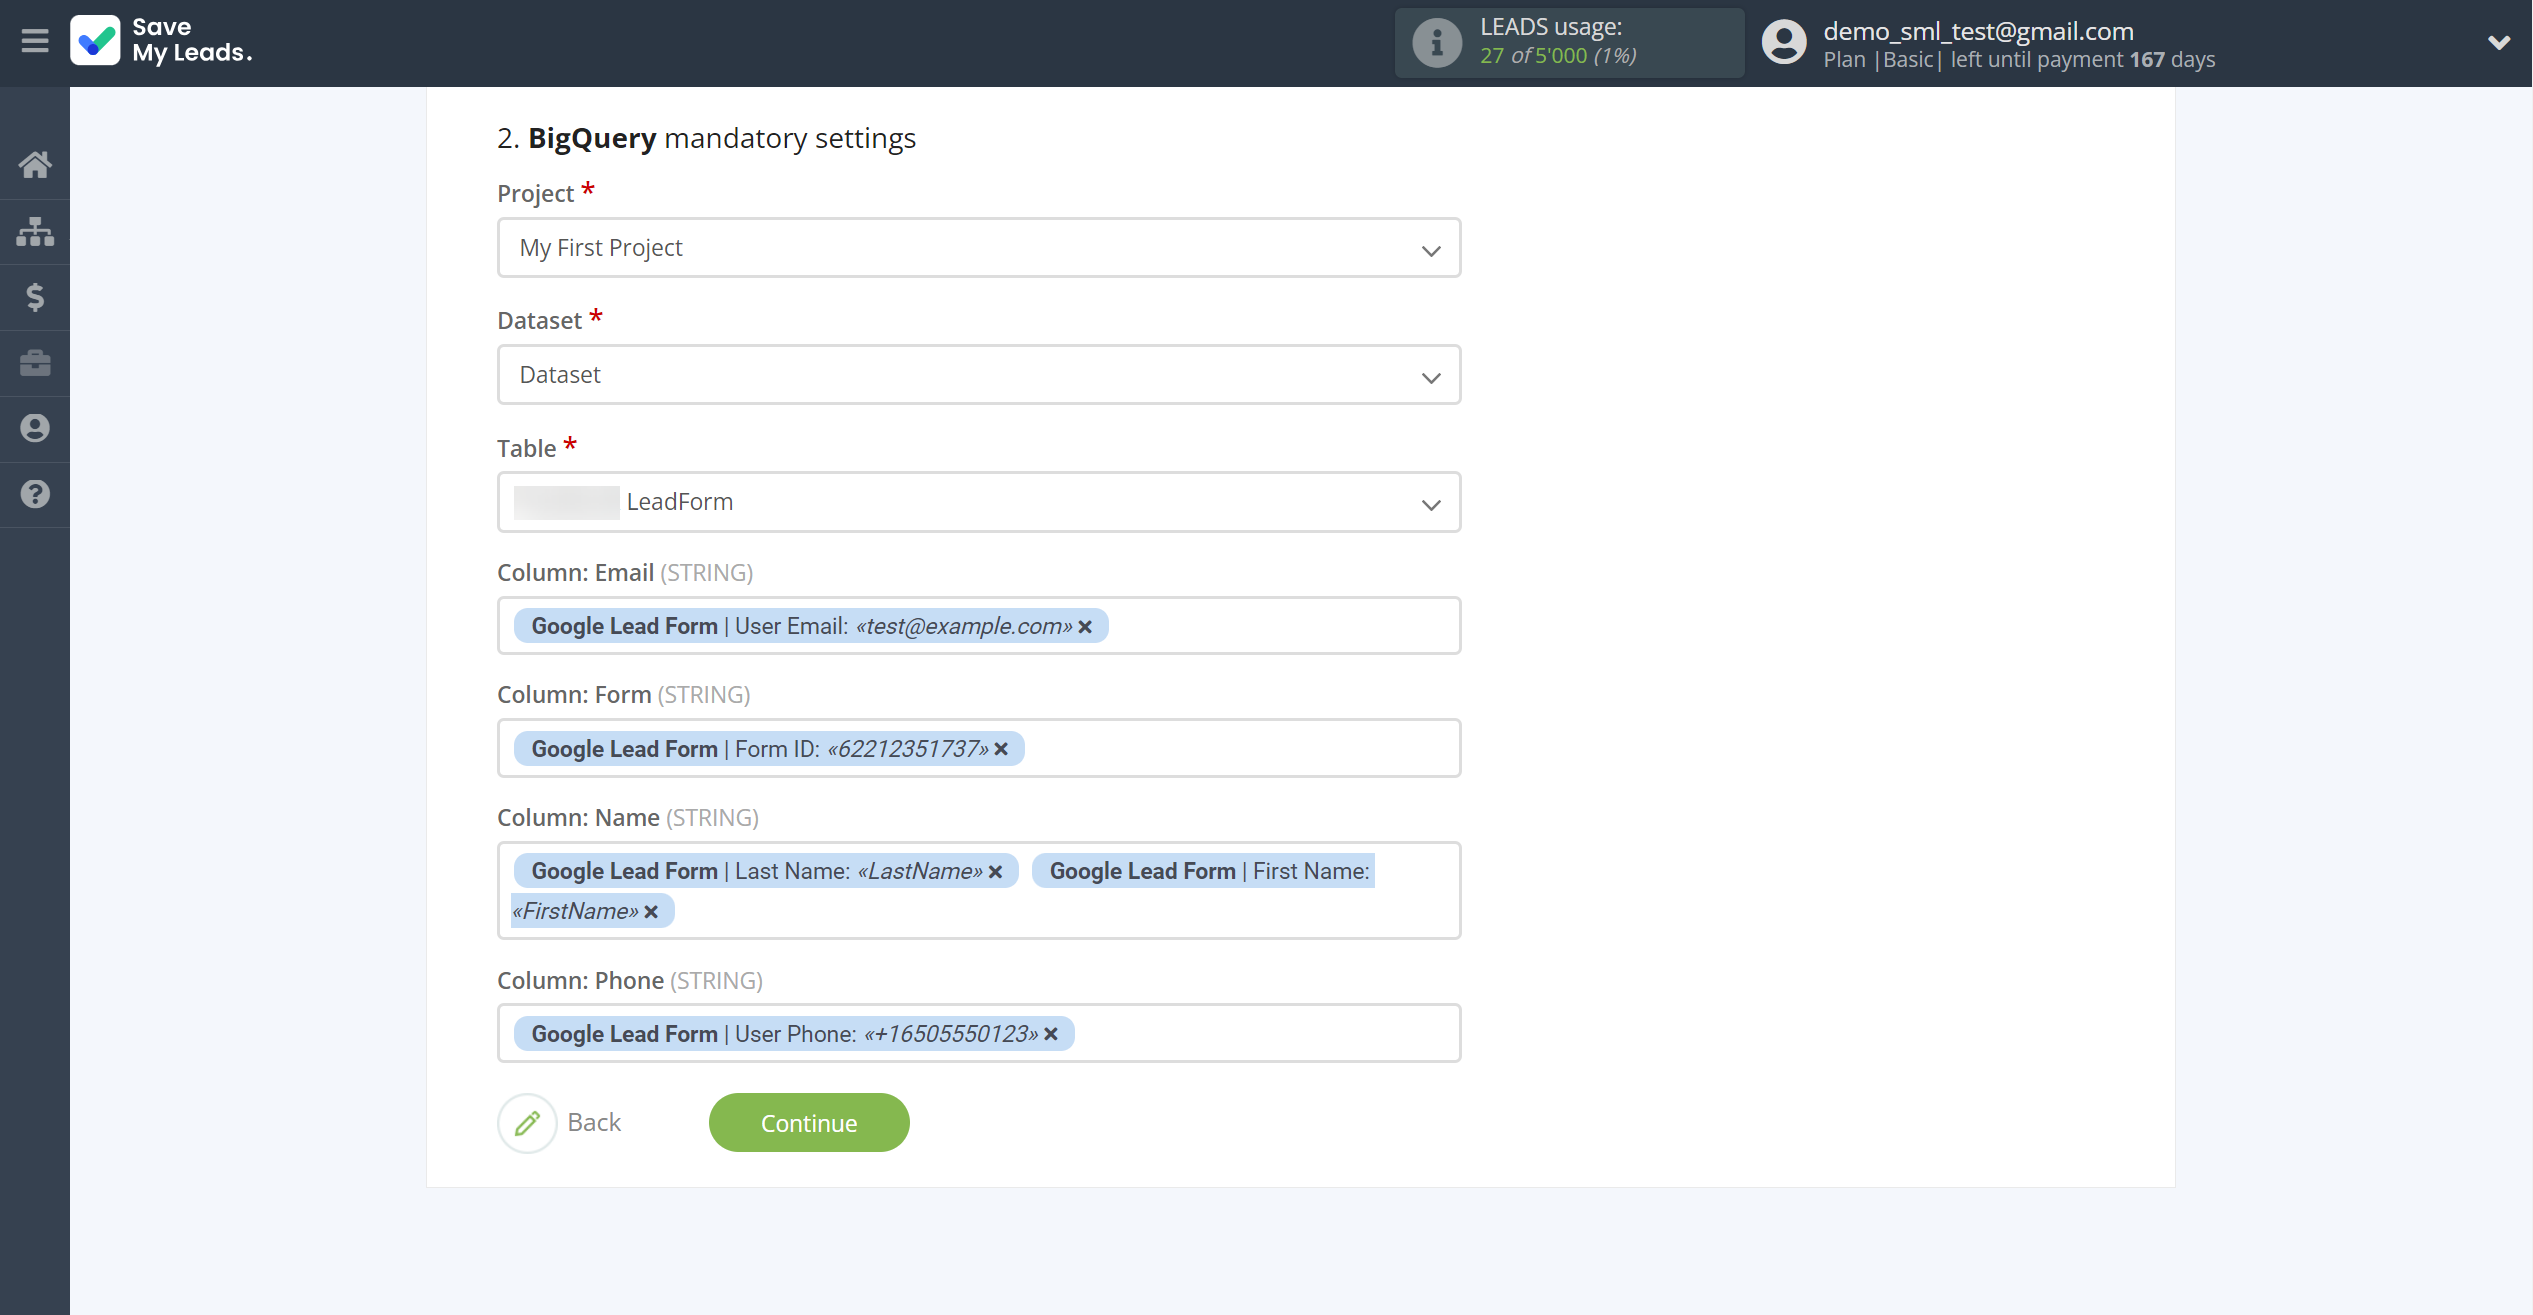This screenshot has height=1315, width=2533.
Task: Remove the User Email tag
Action: (x=1085, y=627)
